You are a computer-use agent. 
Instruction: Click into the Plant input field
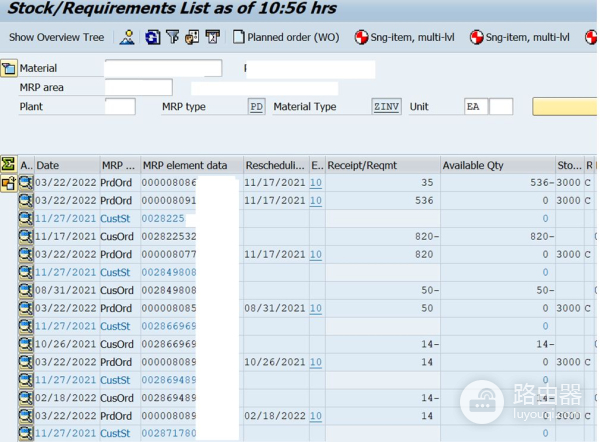pos(120,107)
